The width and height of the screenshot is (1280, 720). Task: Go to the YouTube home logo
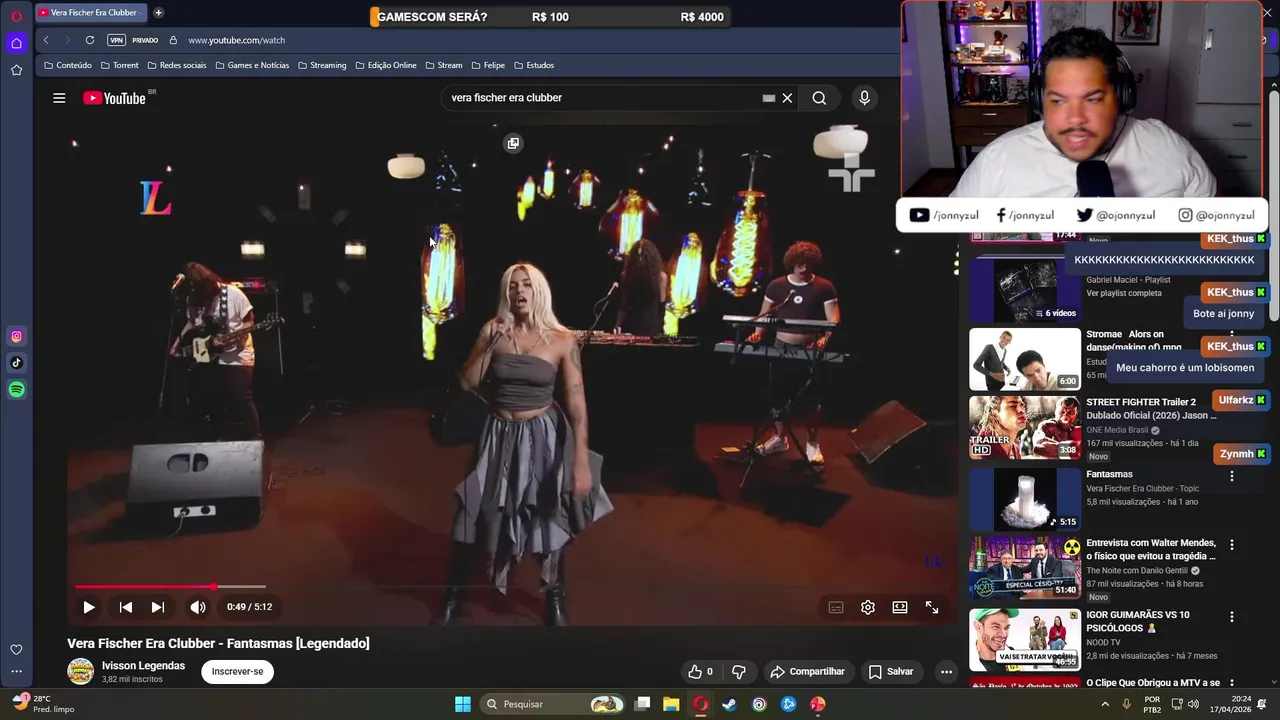click(x=114, y=98)
